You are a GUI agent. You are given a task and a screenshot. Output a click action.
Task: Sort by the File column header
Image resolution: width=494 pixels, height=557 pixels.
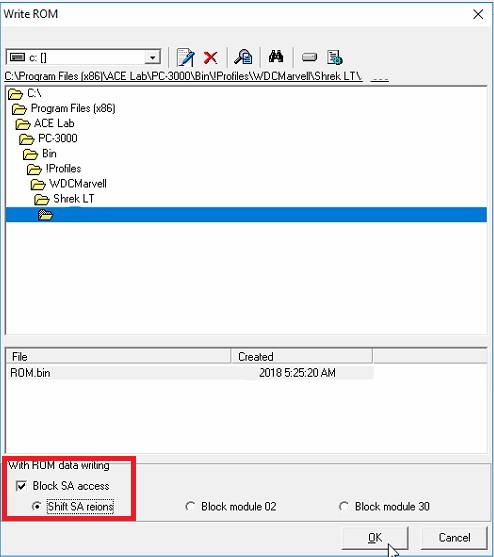(118, 356)
